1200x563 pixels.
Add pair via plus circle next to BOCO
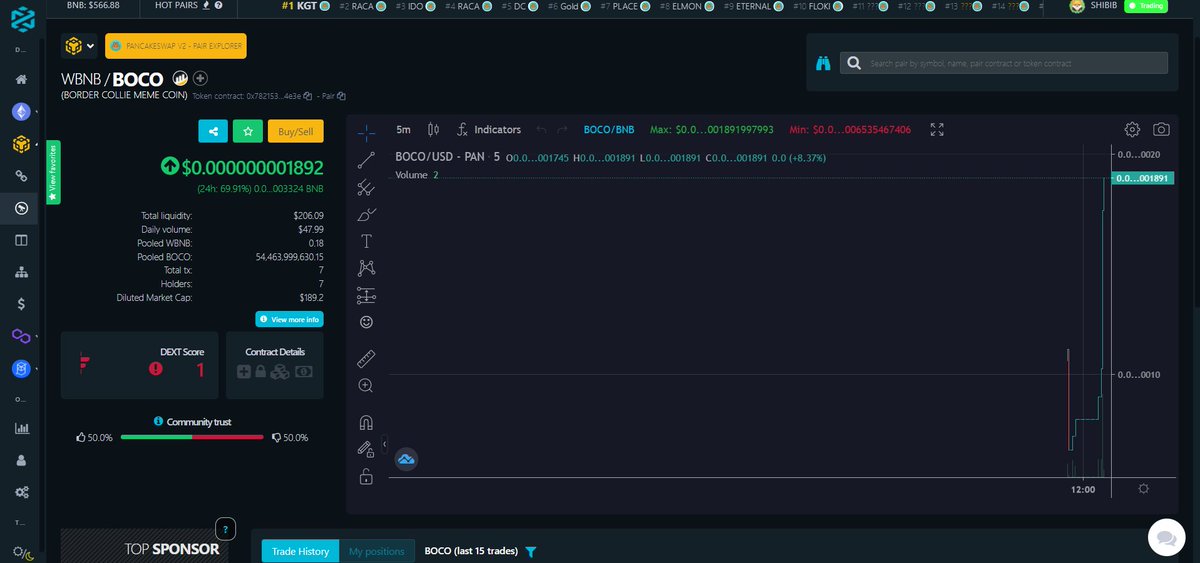pos(201,78)
